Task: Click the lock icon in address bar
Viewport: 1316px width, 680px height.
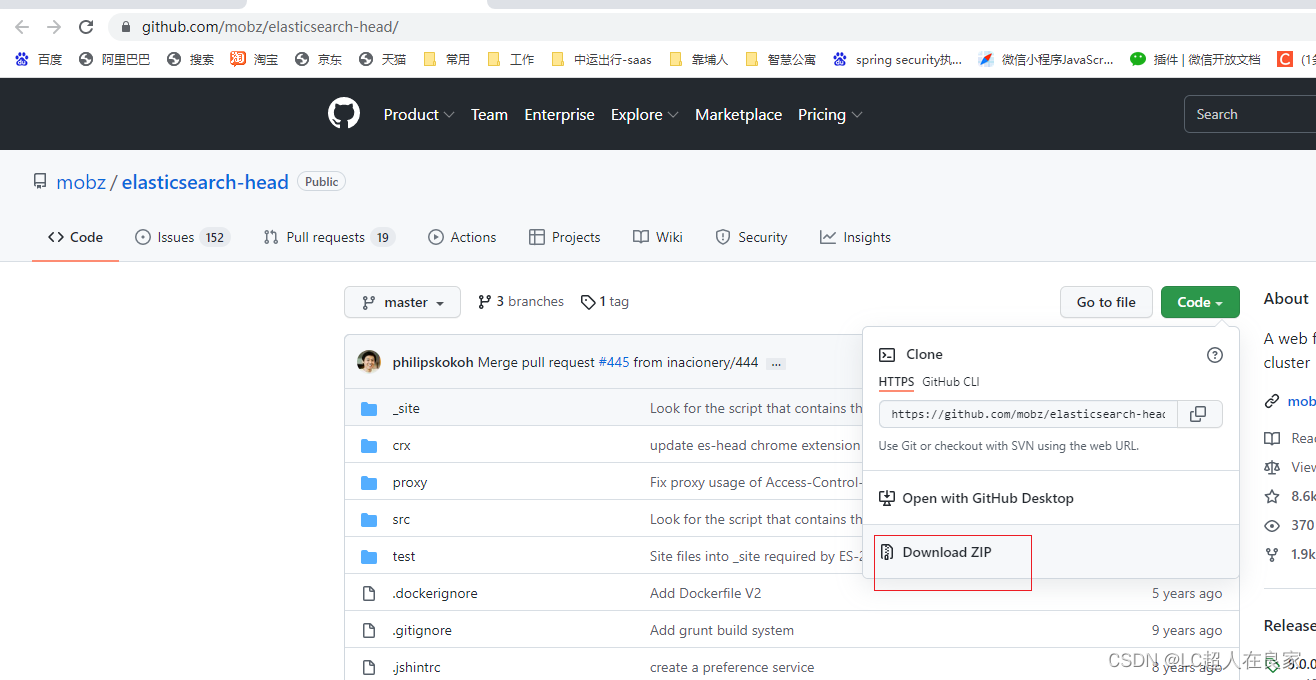Action: click(126, 27)
